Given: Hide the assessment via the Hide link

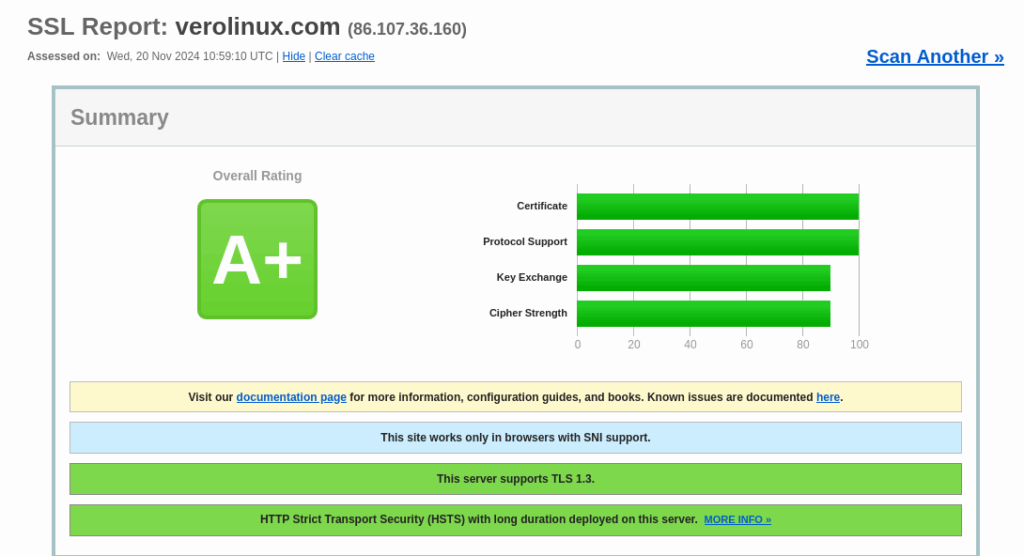Looking at the screenshot, I should 293,57.
